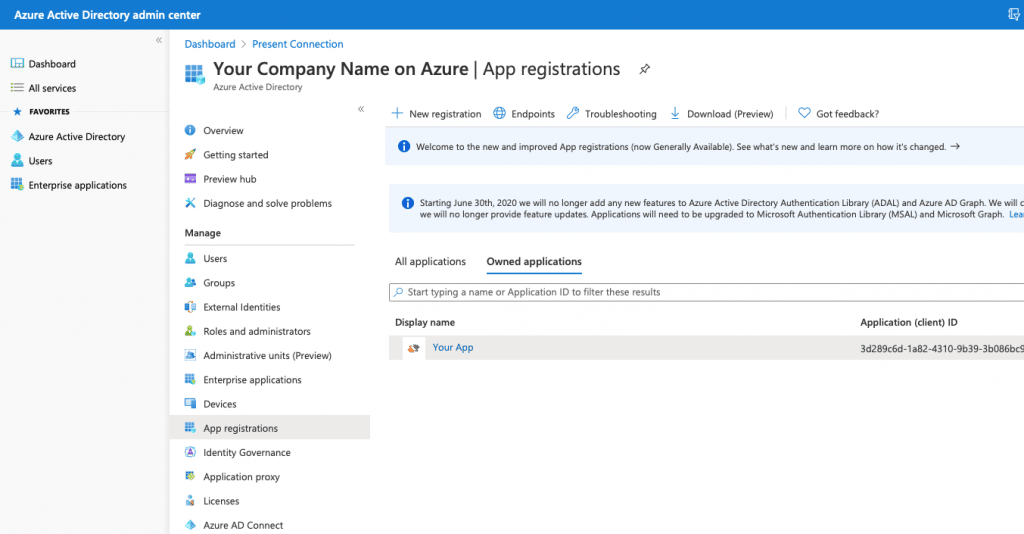Click the Application (client) ID column header
Screen dimensions: 1024x534
coord(908,322)
